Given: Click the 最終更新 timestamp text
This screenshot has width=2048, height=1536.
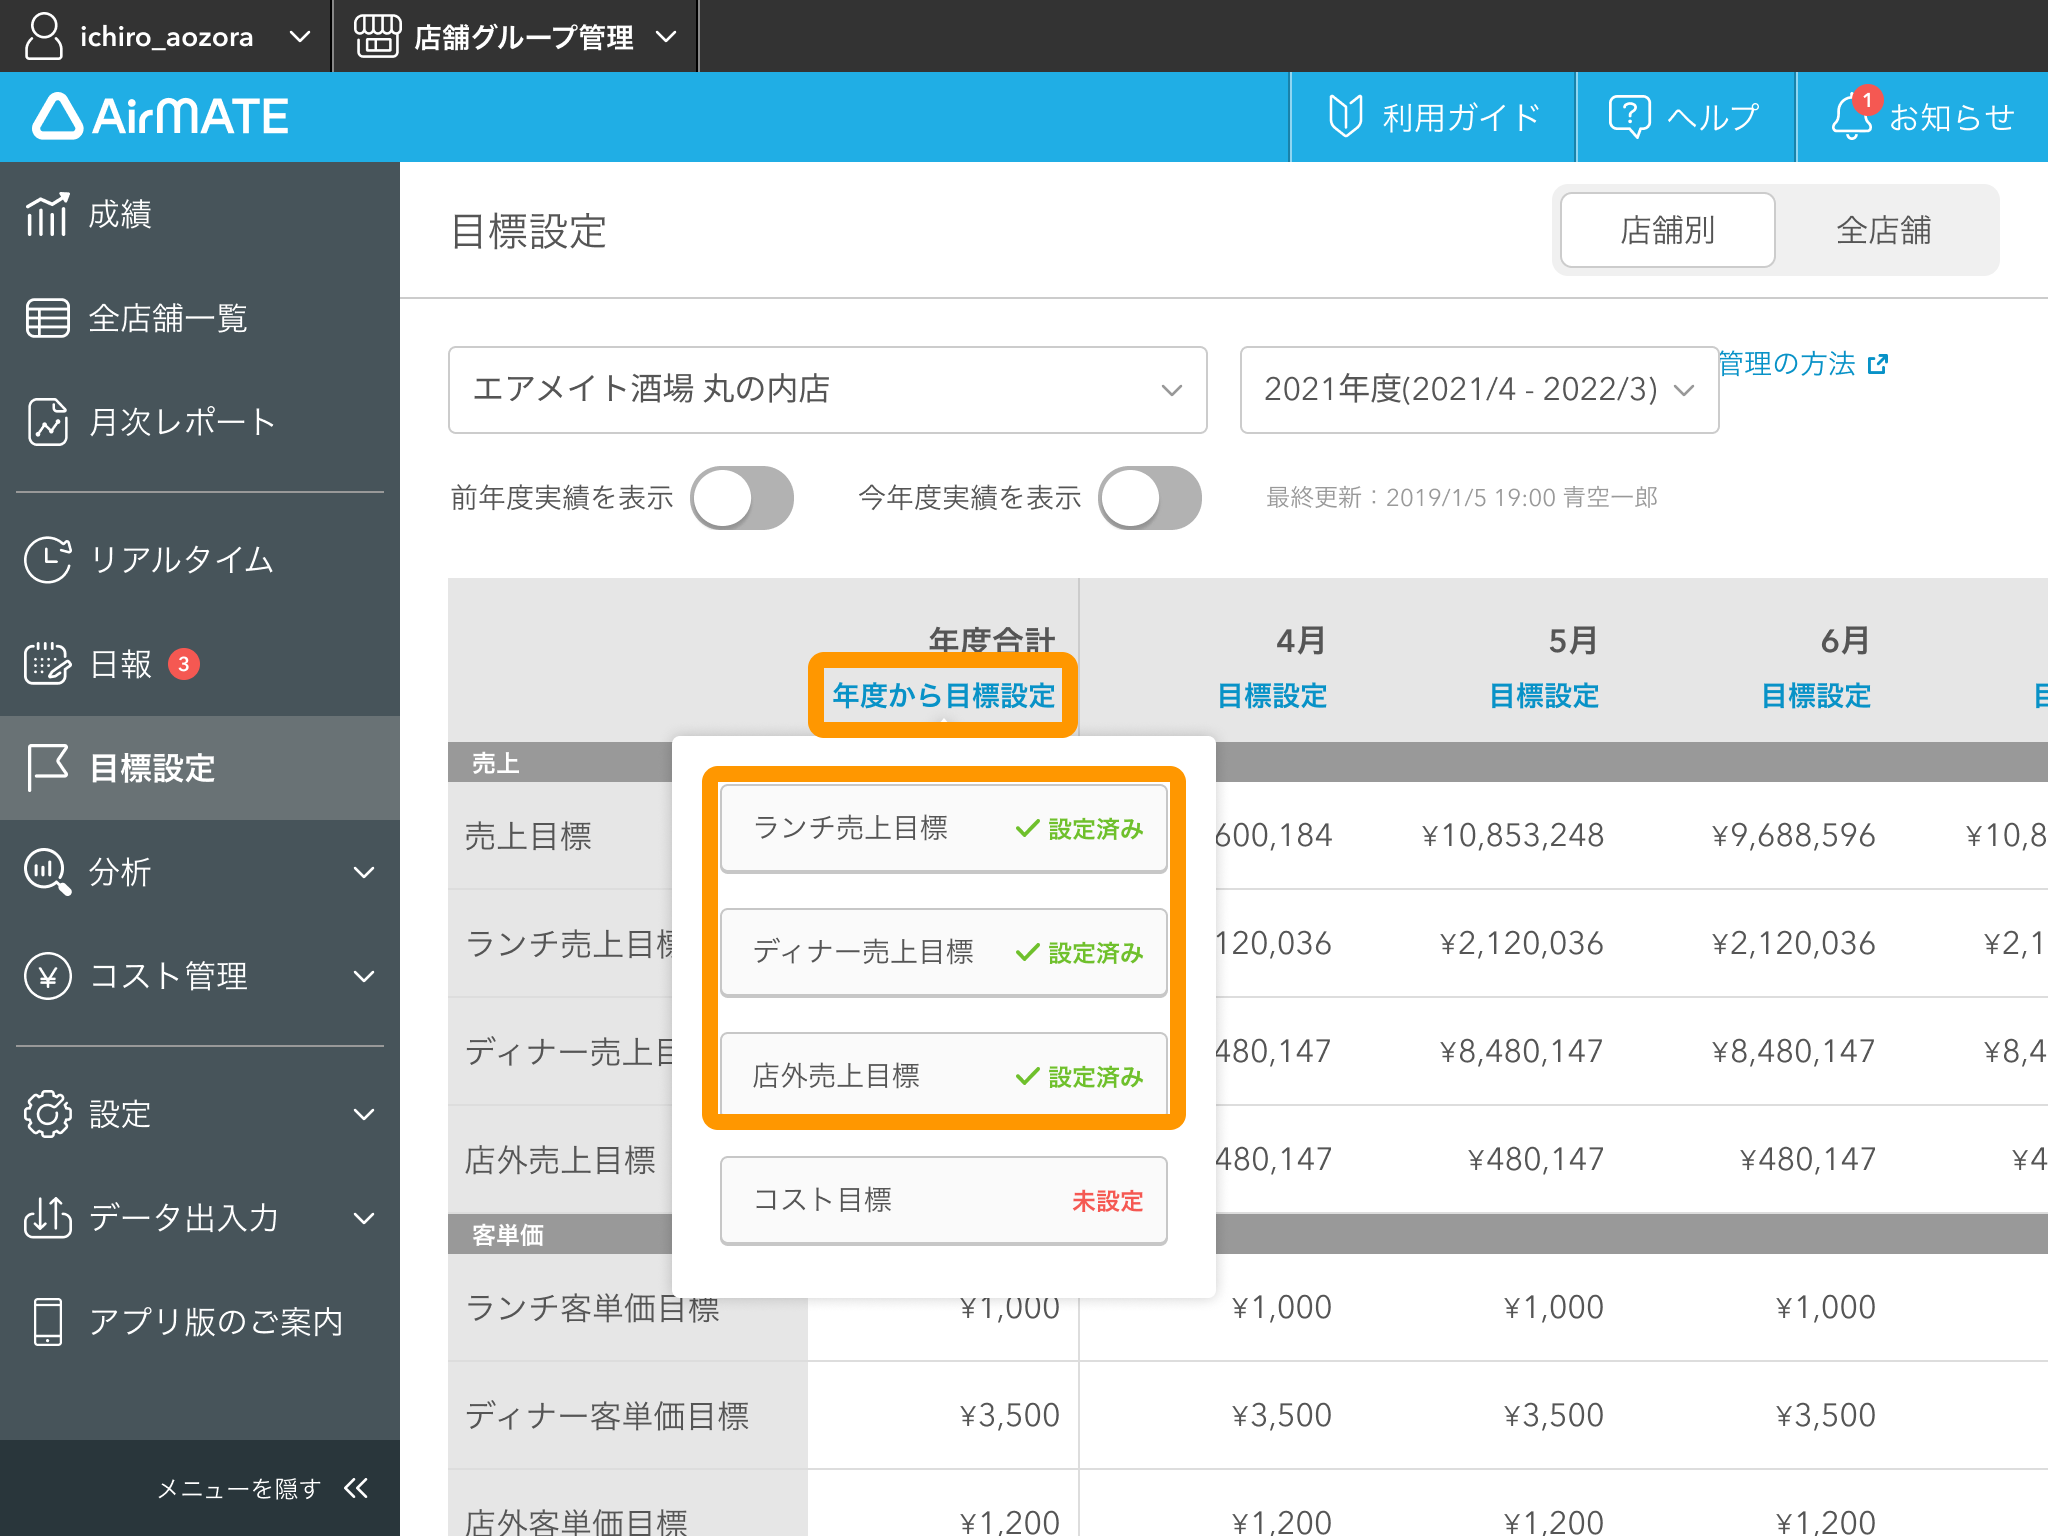Looking at the screenshot, I should tap(1462, 498).
